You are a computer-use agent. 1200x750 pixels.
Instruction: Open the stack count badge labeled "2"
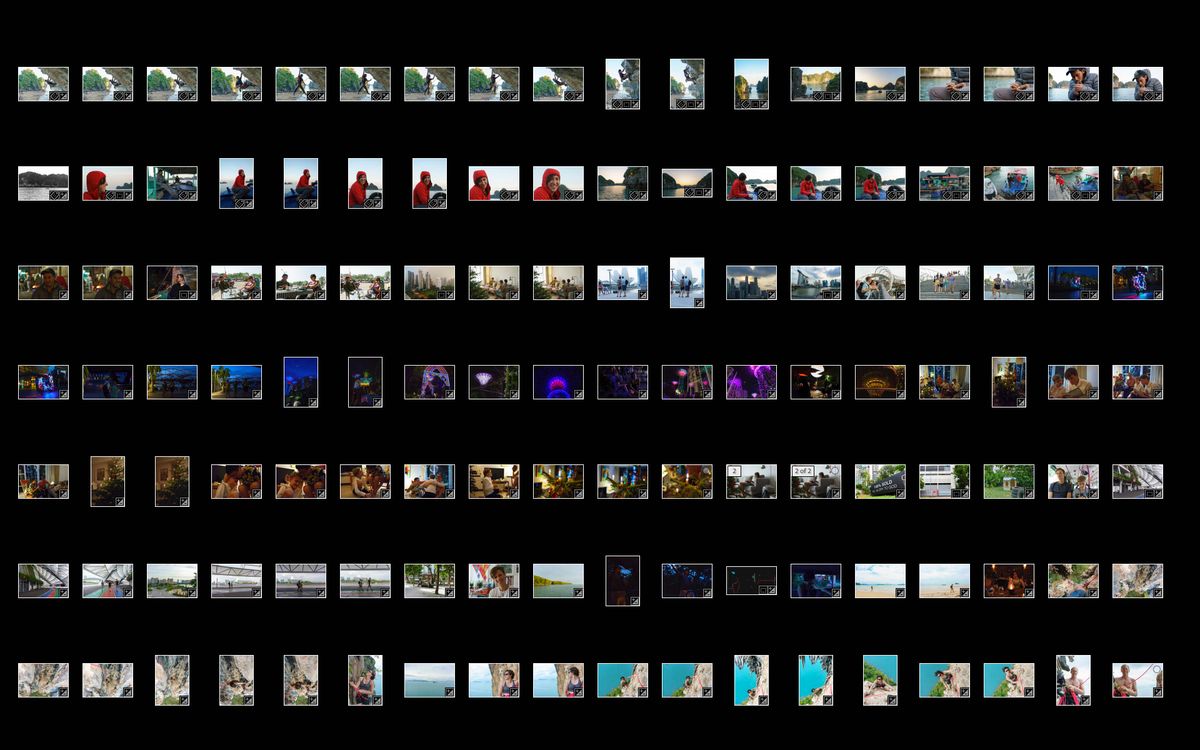734,471
